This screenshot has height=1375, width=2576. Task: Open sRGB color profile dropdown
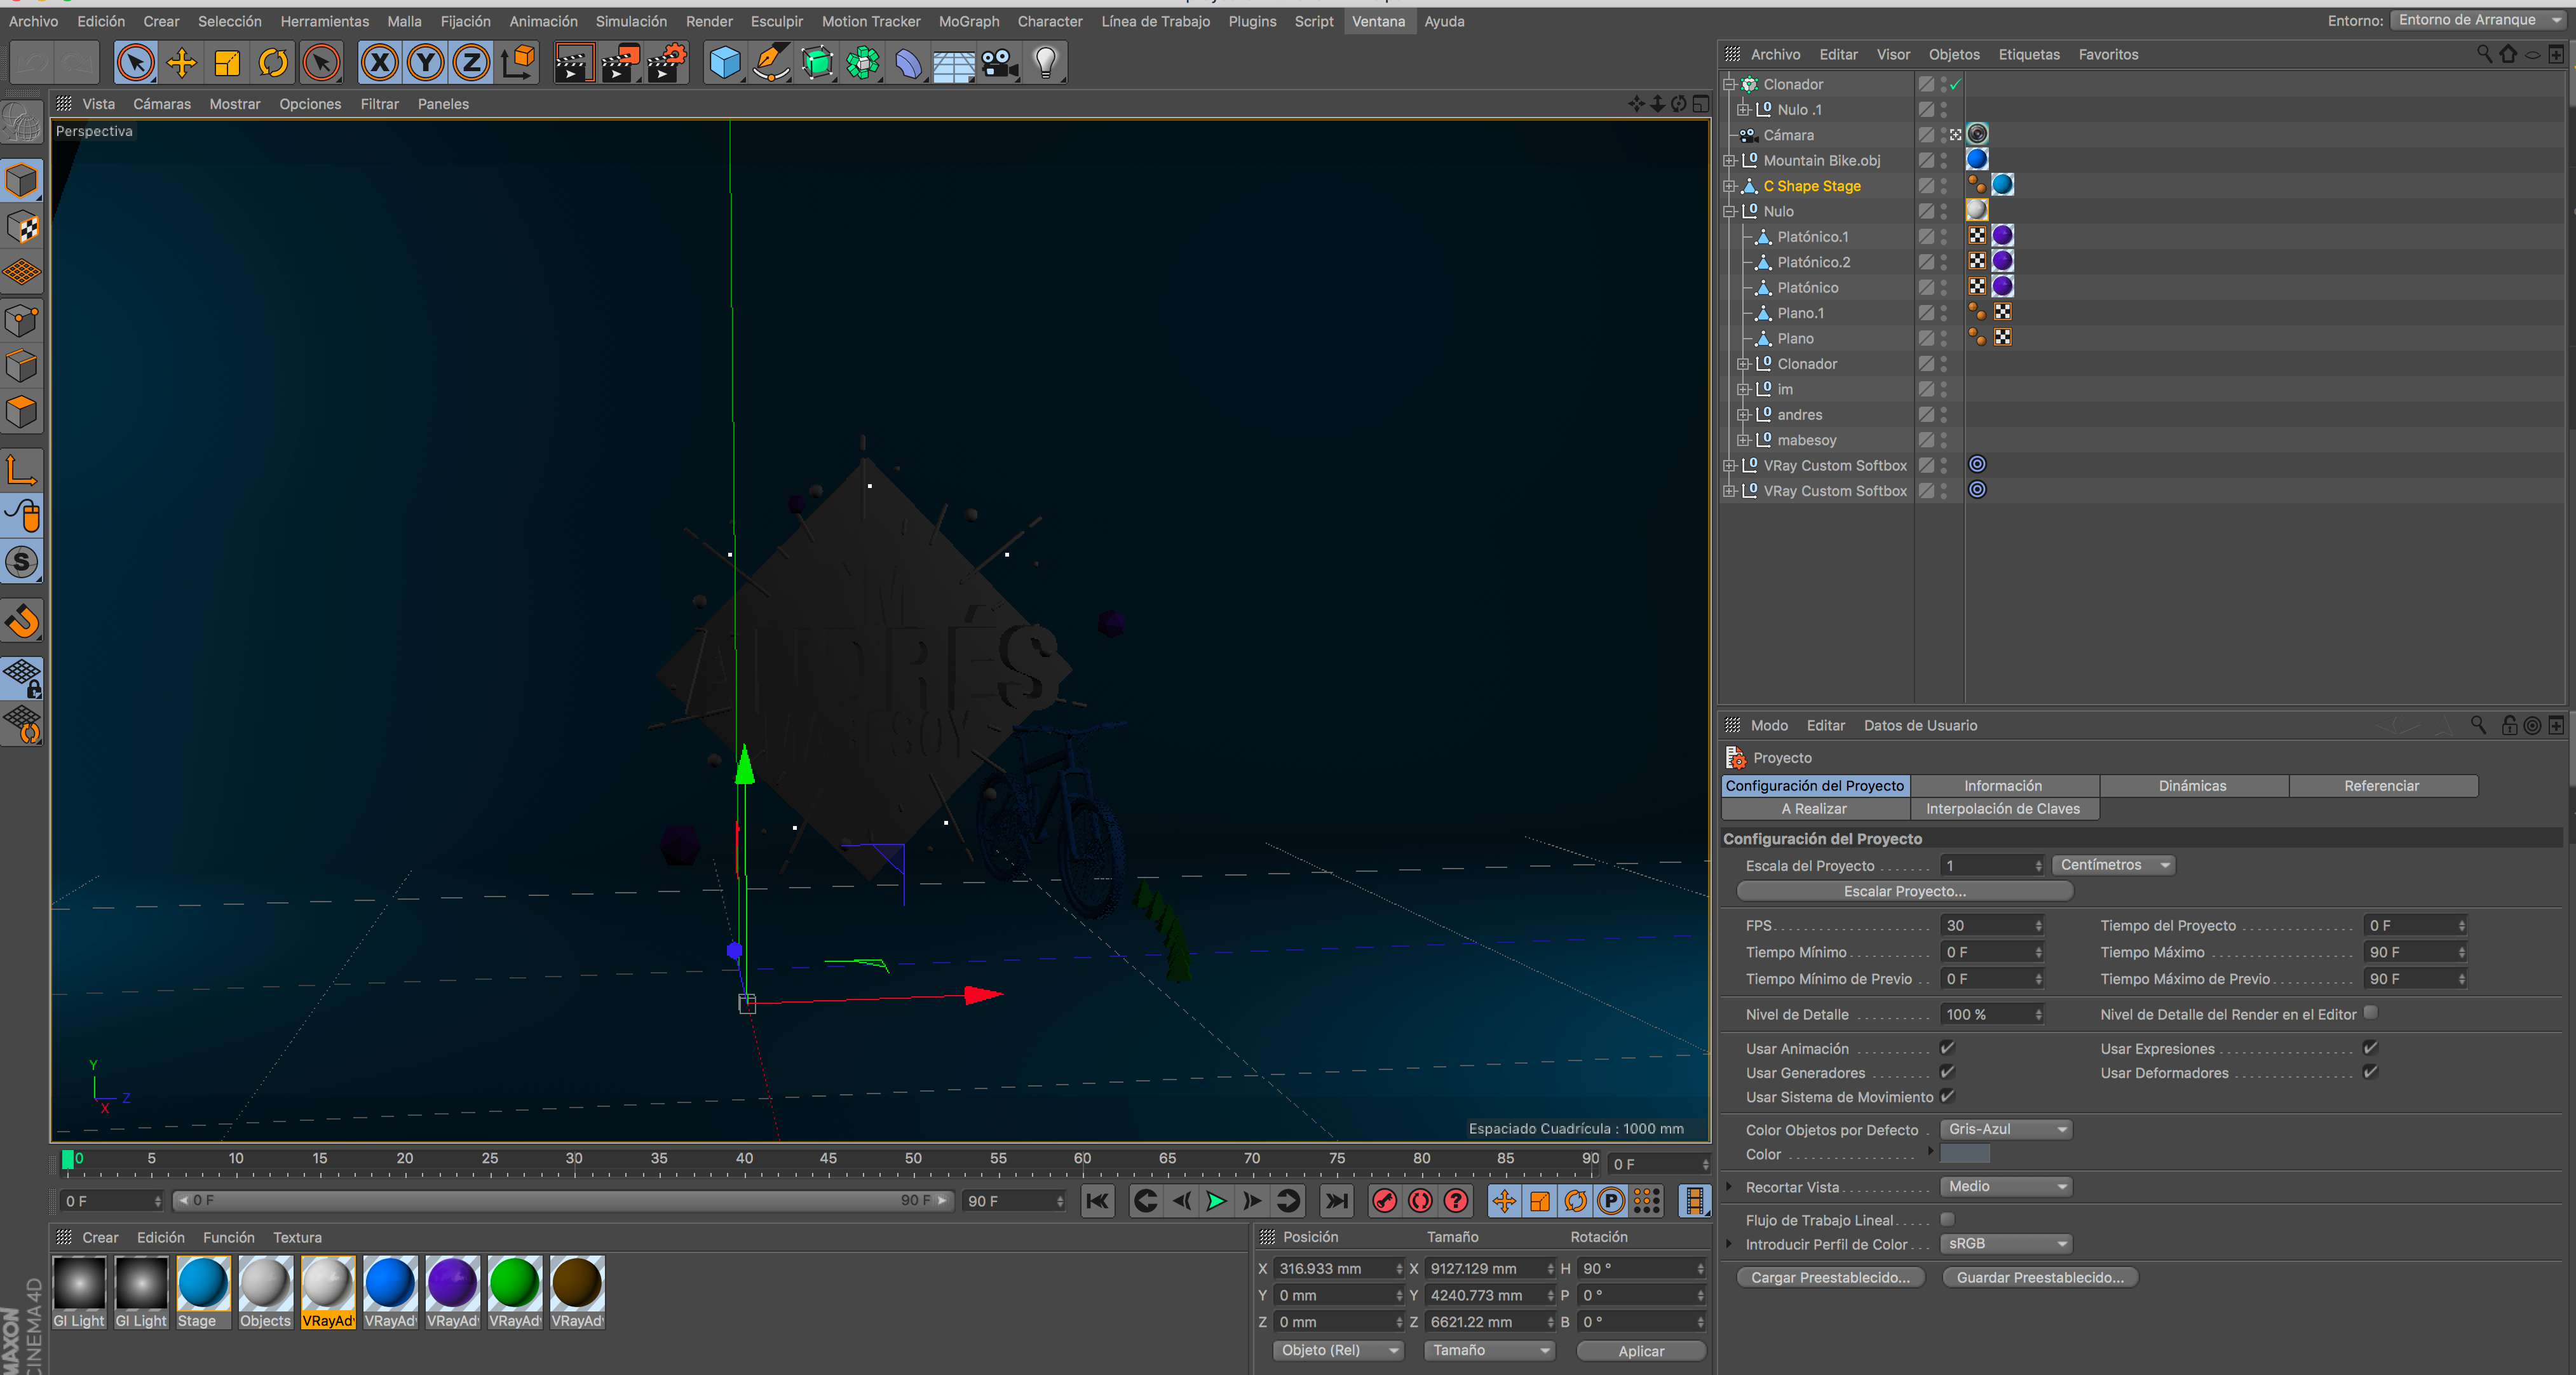2006,1243
